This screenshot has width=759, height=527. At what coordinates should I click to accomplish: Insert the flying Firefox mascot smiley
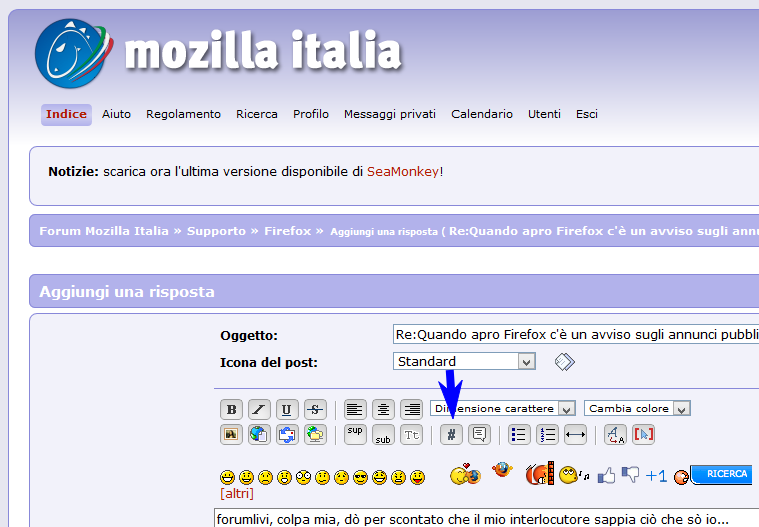click(x=502, y=469)
